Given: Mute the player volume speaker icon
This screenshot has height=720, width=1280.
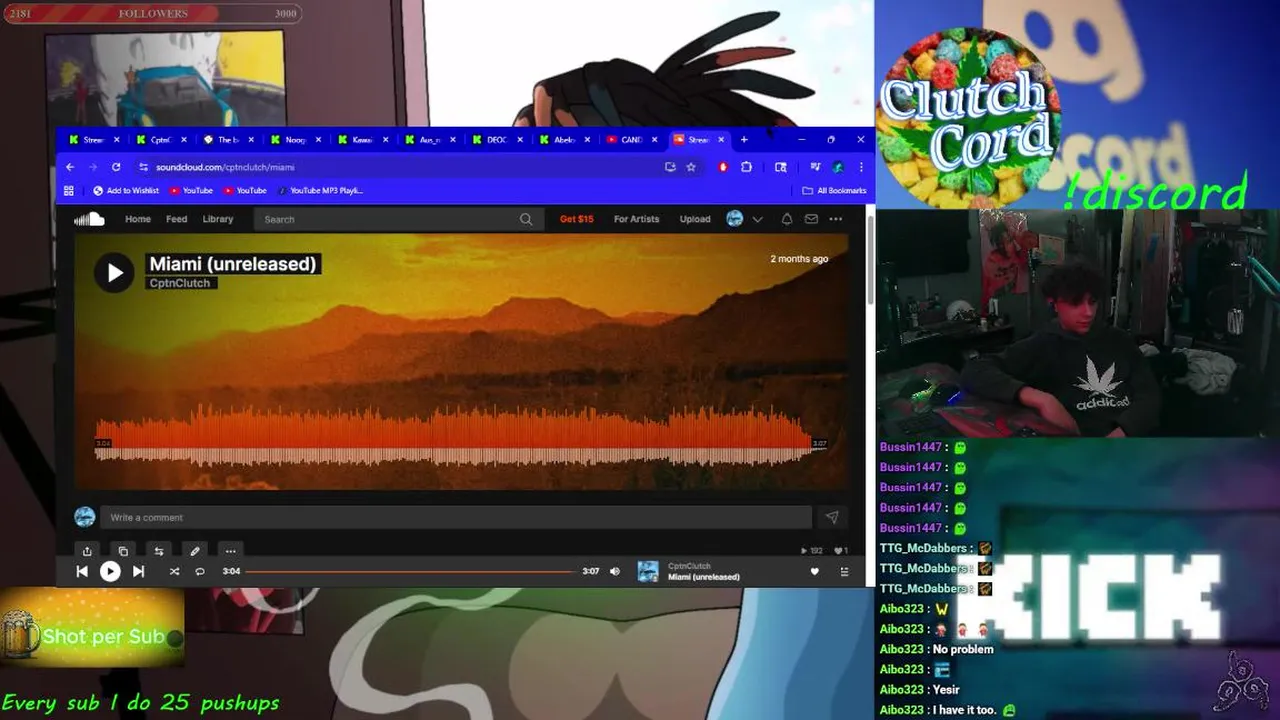Looking at the screenshot, I should click(x=615, y=571).
